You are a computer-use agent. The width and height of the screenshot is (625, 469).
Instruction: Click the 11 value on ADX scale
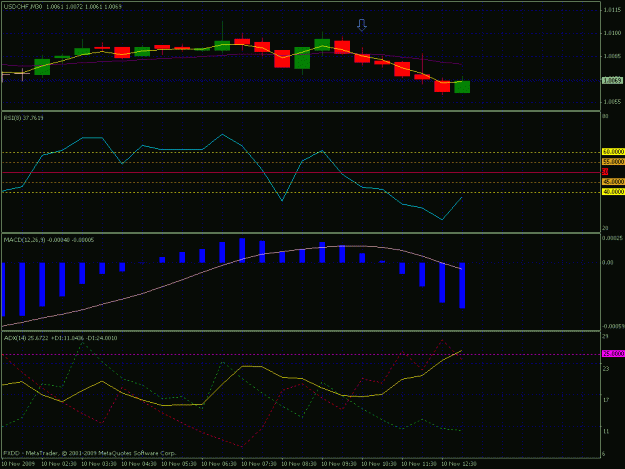605,432
